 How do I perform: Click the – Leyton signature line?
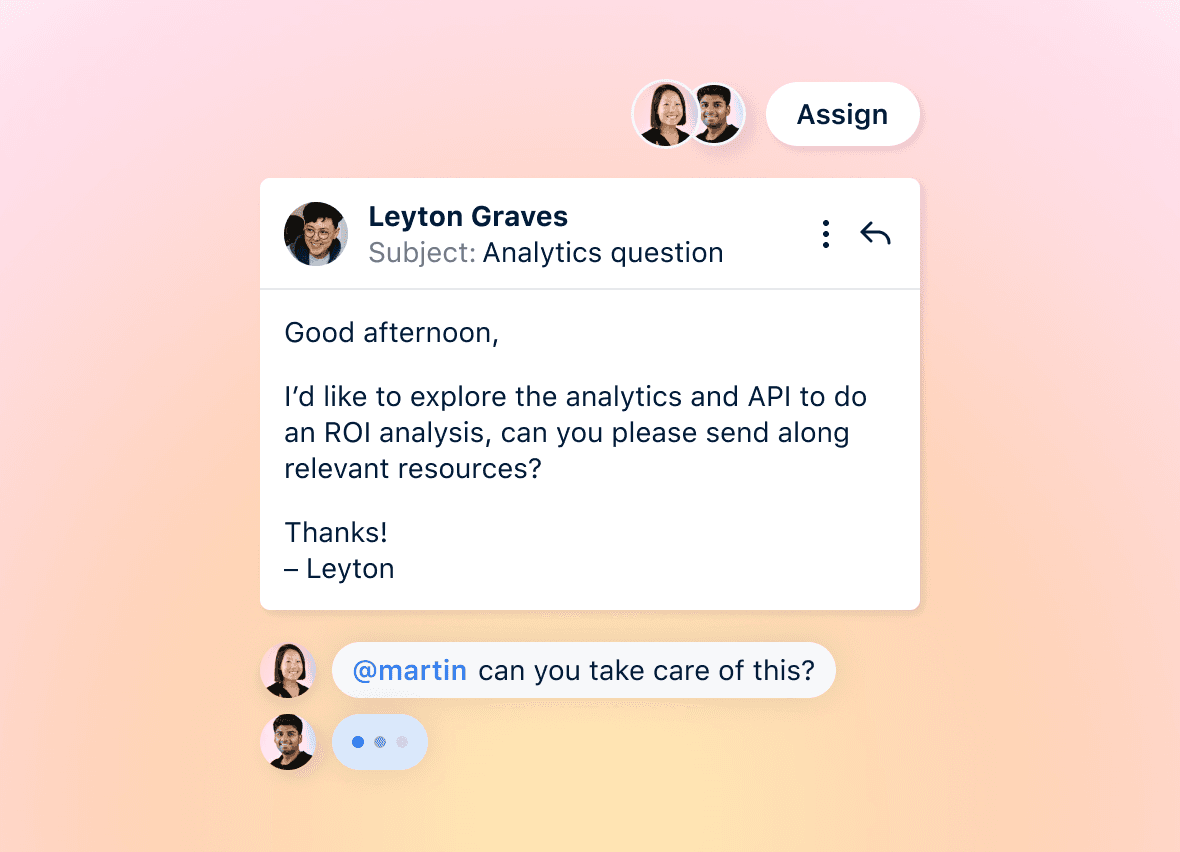point(339,568)
